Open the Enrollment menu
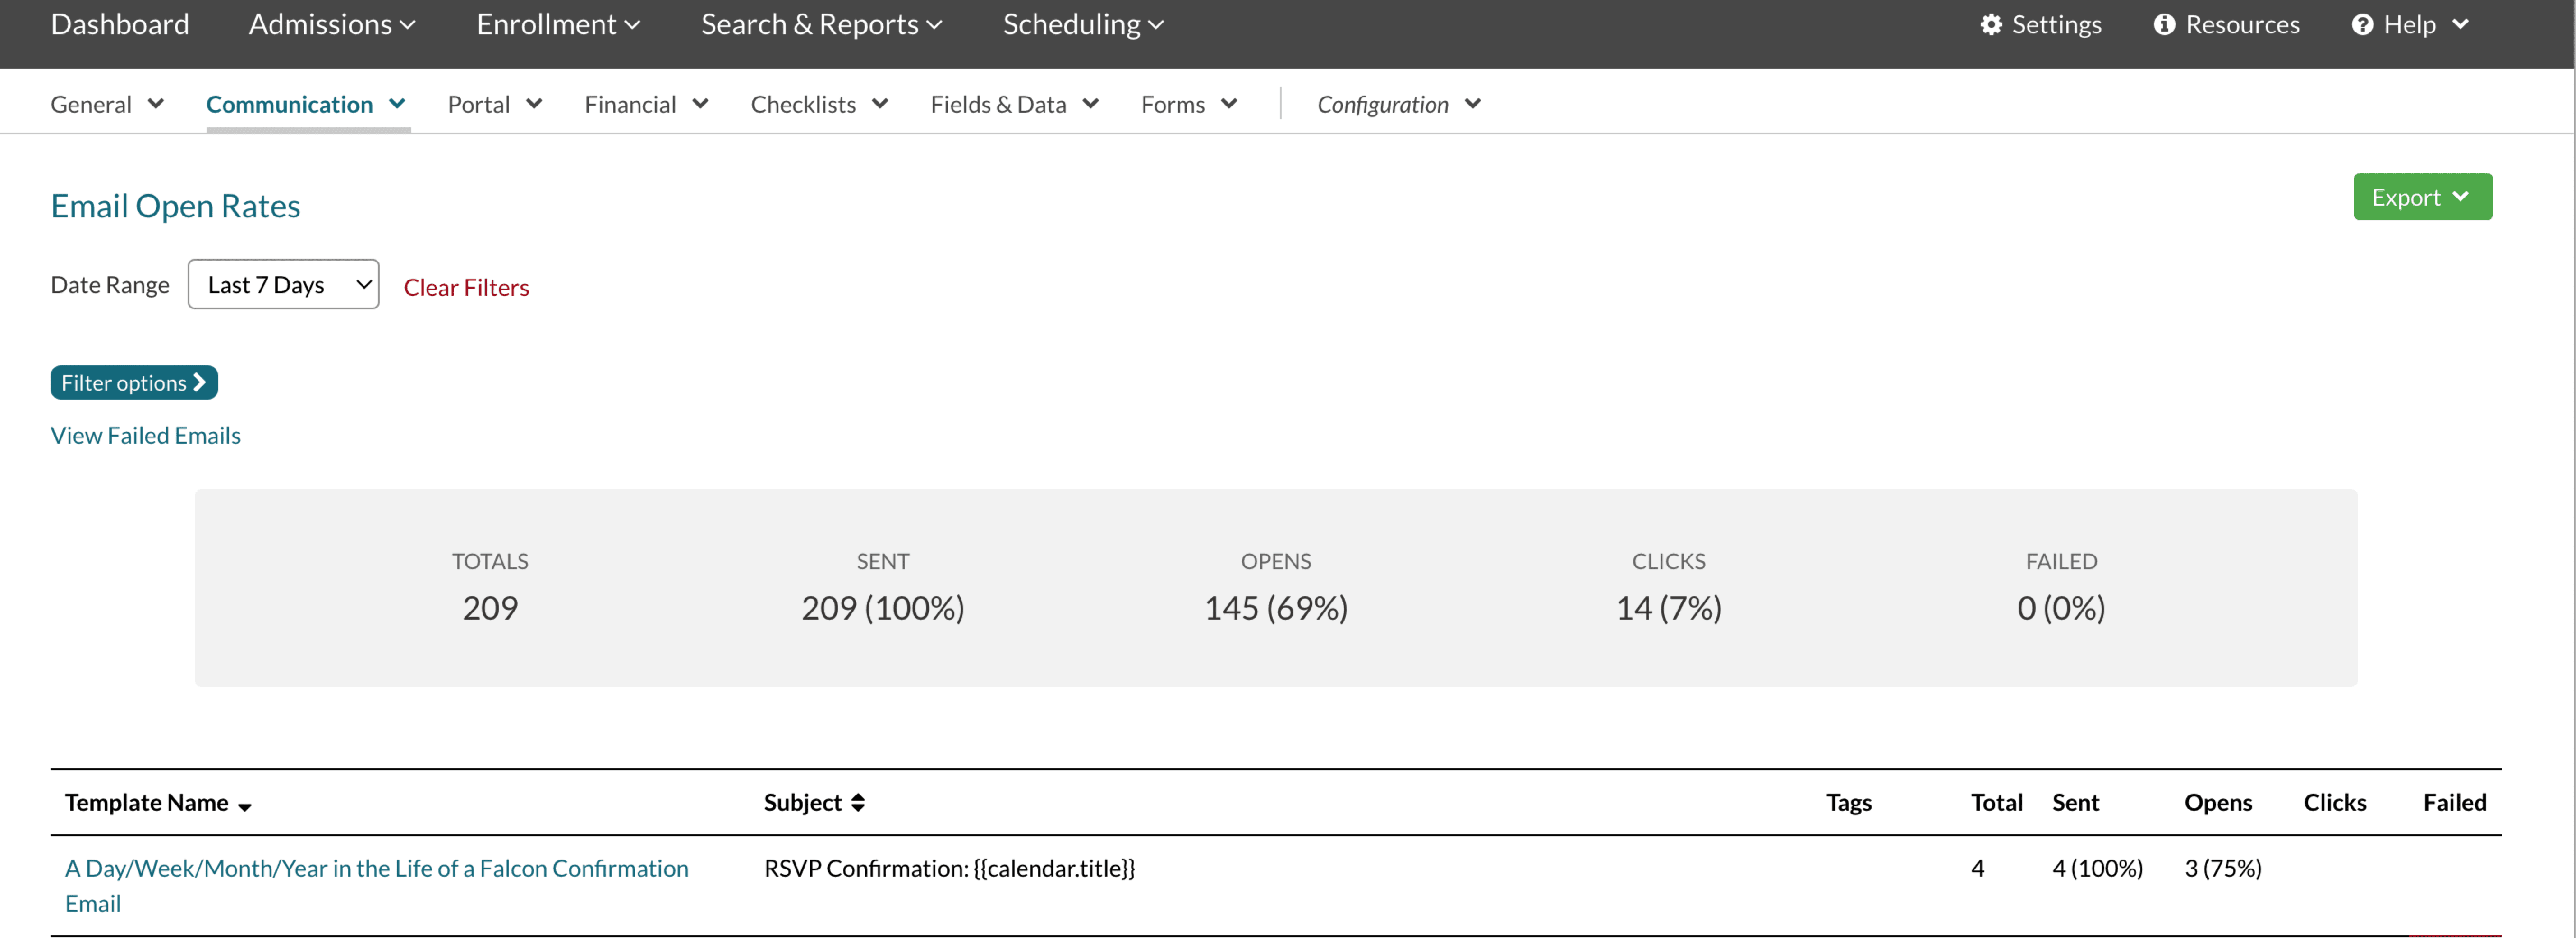Image resolution: width=2576 pixels, height=938 pixels. point(557,25)
